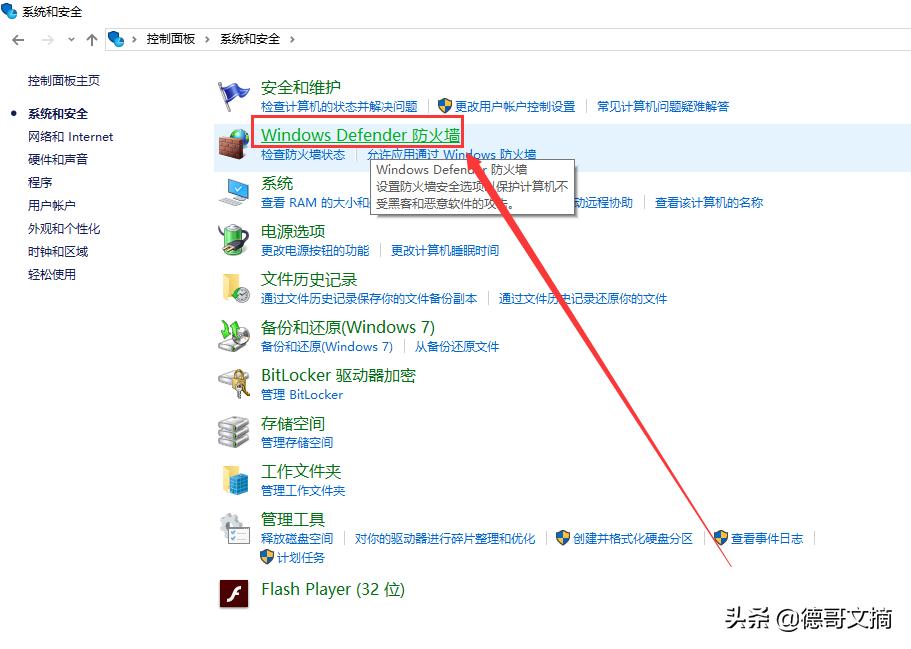This screenshot has width=911, height=649.
Task: Open 工作文件夹 via its blue folder icon
Action: pos(234,479)
